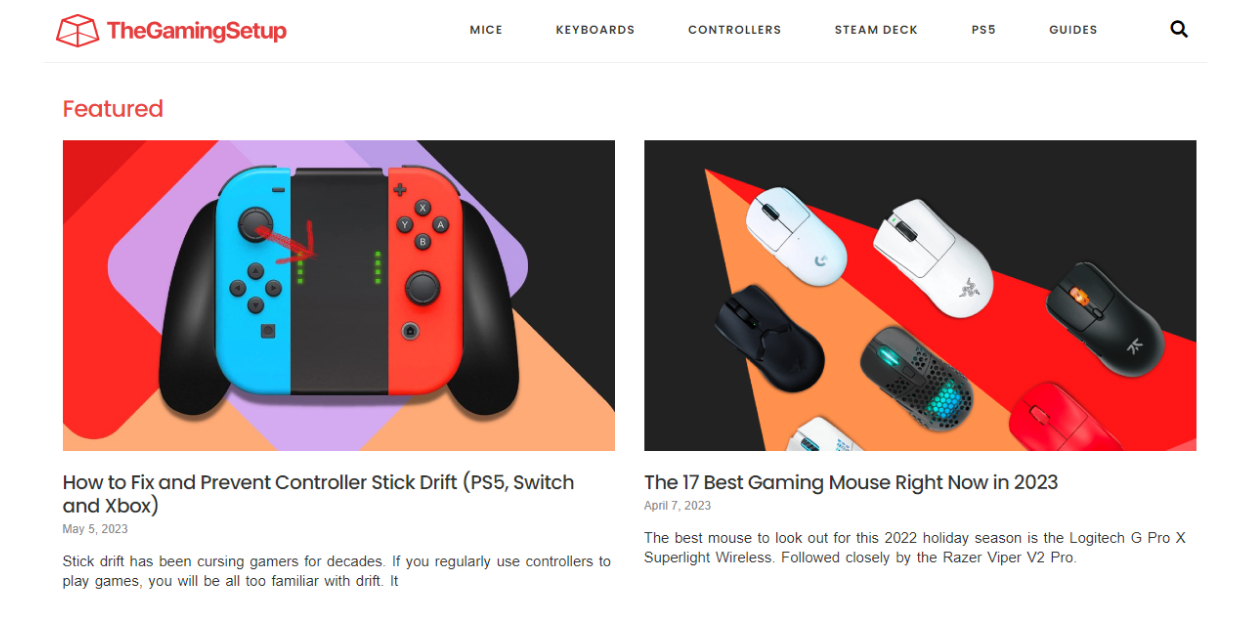Image resolution: width=1257 pixels, height=618 pixels.
Task: Open the 17 Best Gaming Mouse title
Action: [851, 482]
